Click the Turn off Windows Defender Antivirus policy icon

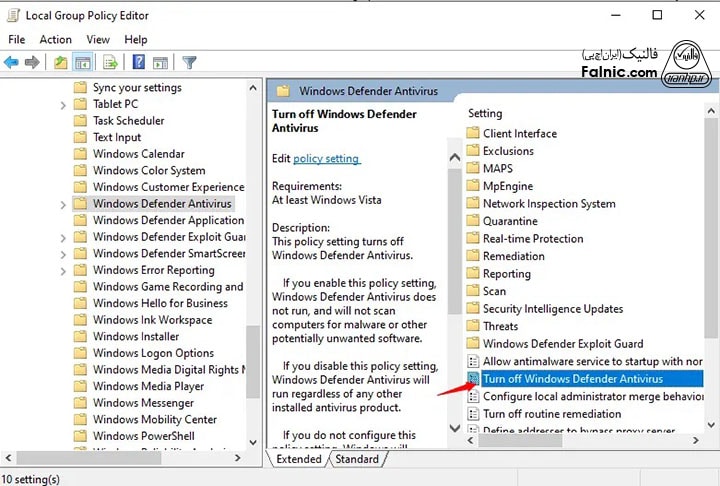[x=473, y=379]
